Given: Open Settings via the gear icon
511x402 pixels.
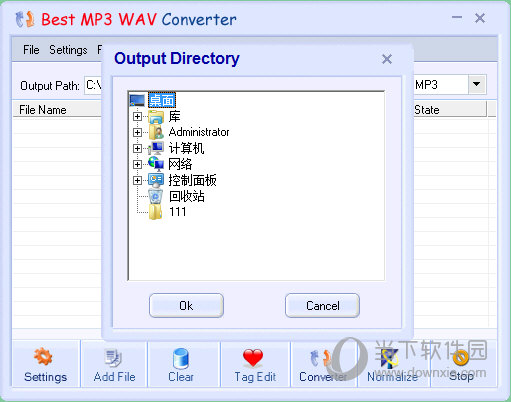Looking at the screenshot, I should click(43, 356).
